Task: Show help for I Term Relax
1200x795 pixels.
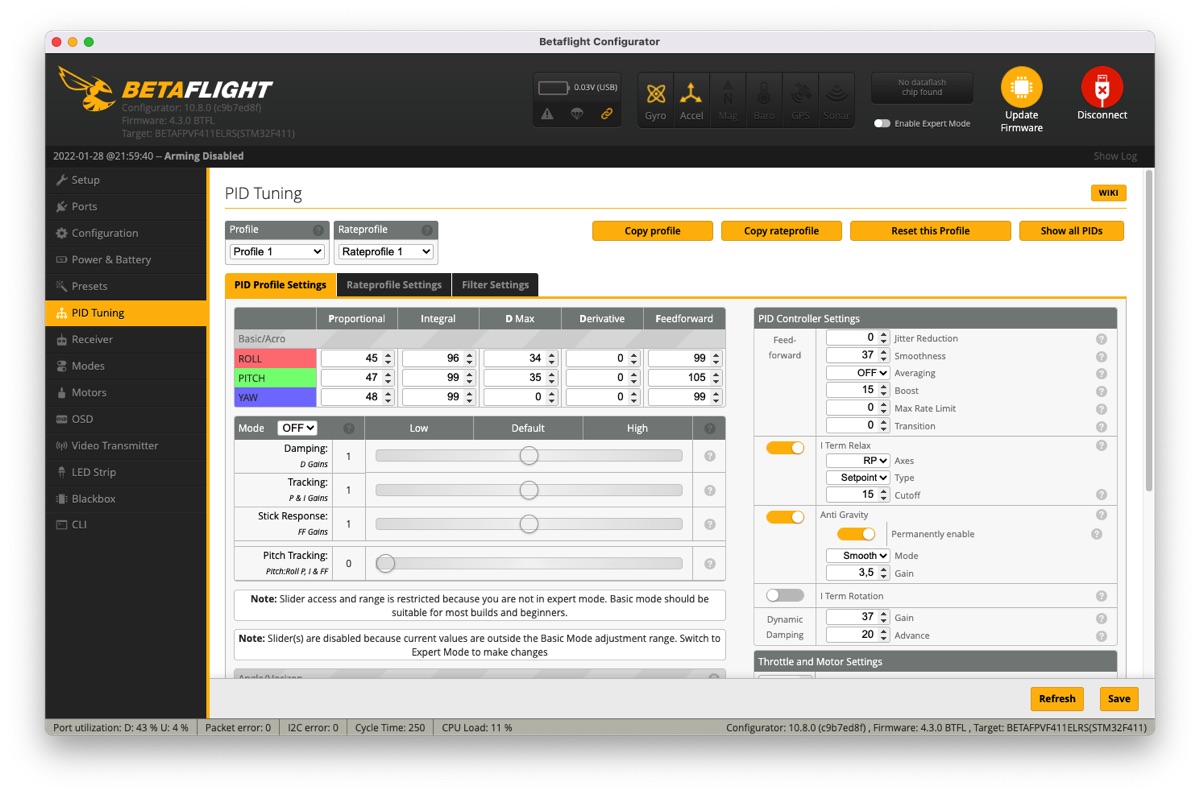Action: tap(1101, 445)
